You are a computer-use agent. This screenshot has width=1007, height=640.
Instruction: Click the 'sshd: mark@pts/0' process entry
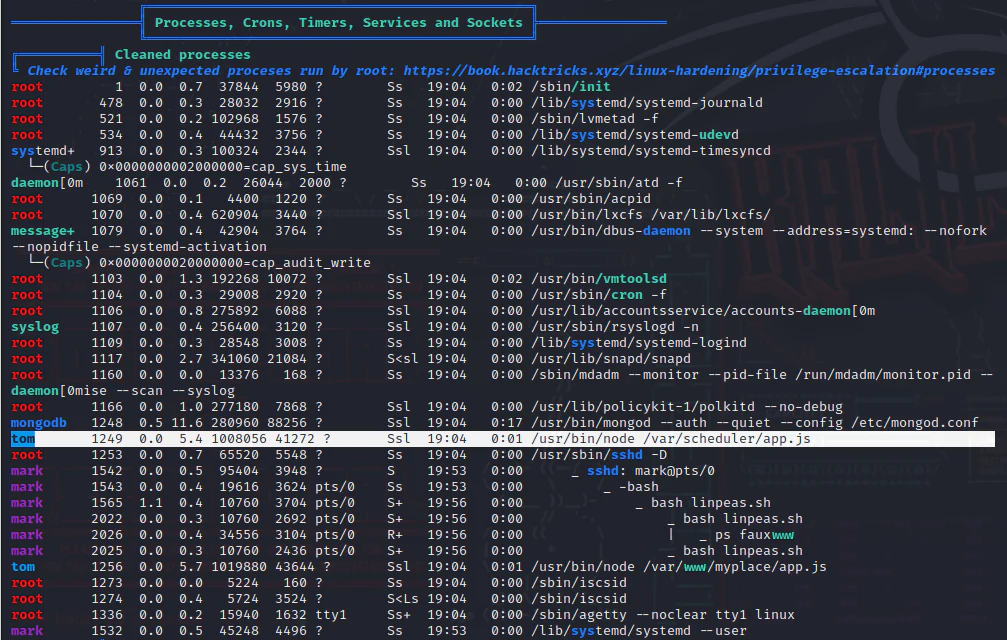pos(650,471)
